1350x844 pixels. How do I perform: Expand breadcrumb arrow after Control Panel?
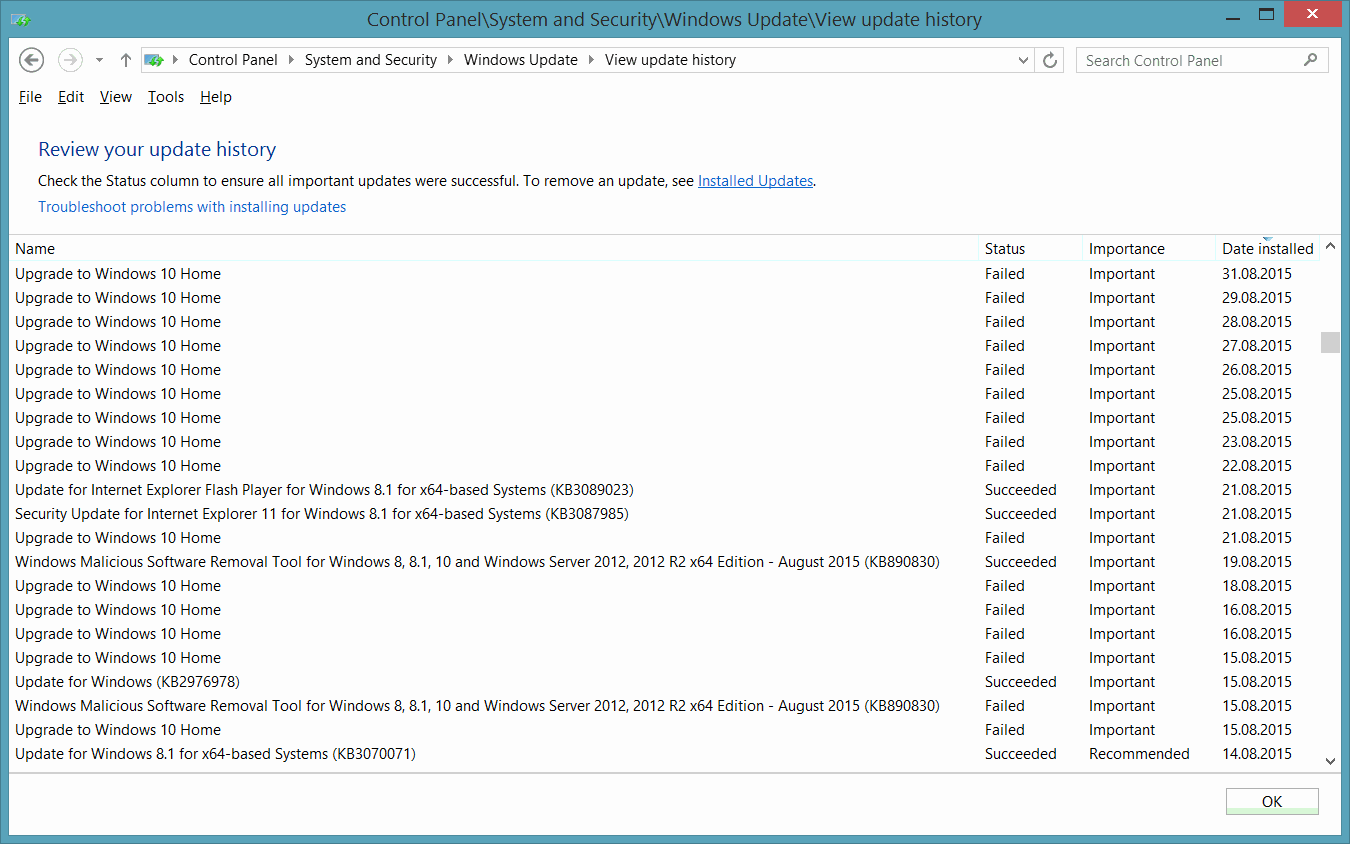(291, 60)
